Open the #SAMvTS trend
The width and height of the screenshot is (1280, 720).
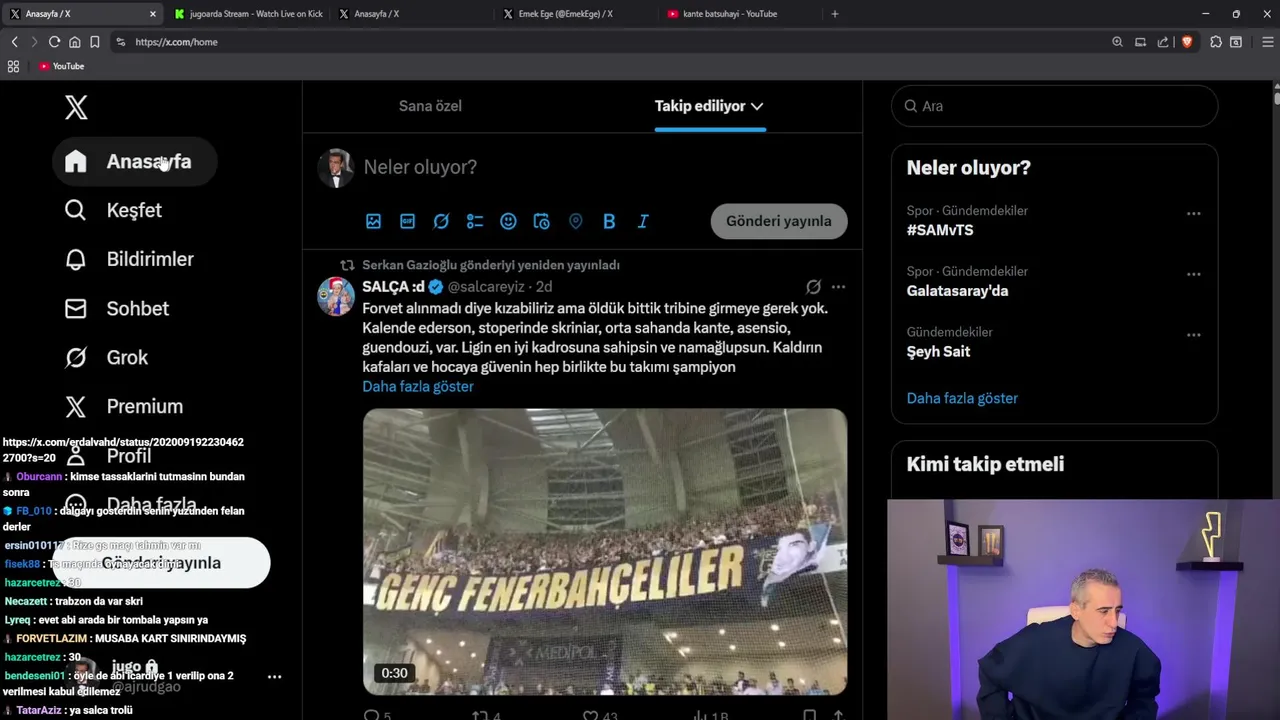pos(940,230)
